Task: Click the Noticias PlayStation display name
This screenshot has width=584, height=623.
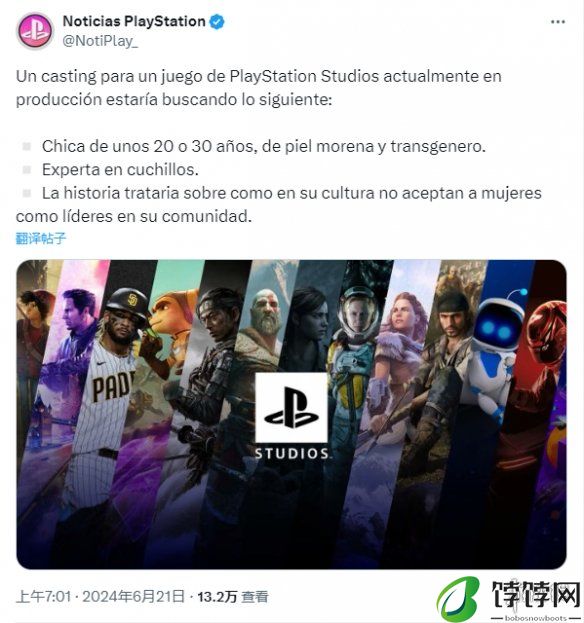Action: point(134,21)
